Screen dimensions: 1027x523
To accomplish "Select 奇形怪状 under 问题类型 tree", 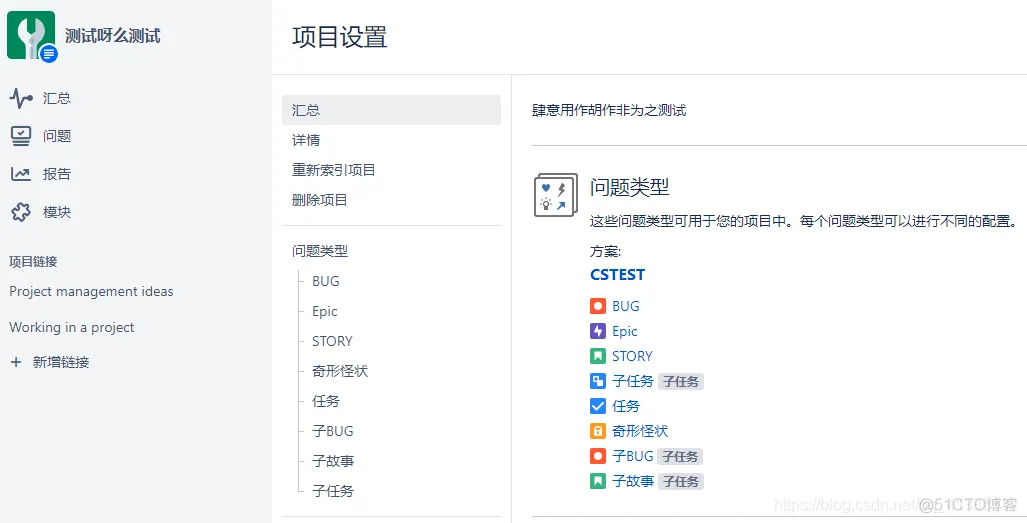I will click(340, 371).
